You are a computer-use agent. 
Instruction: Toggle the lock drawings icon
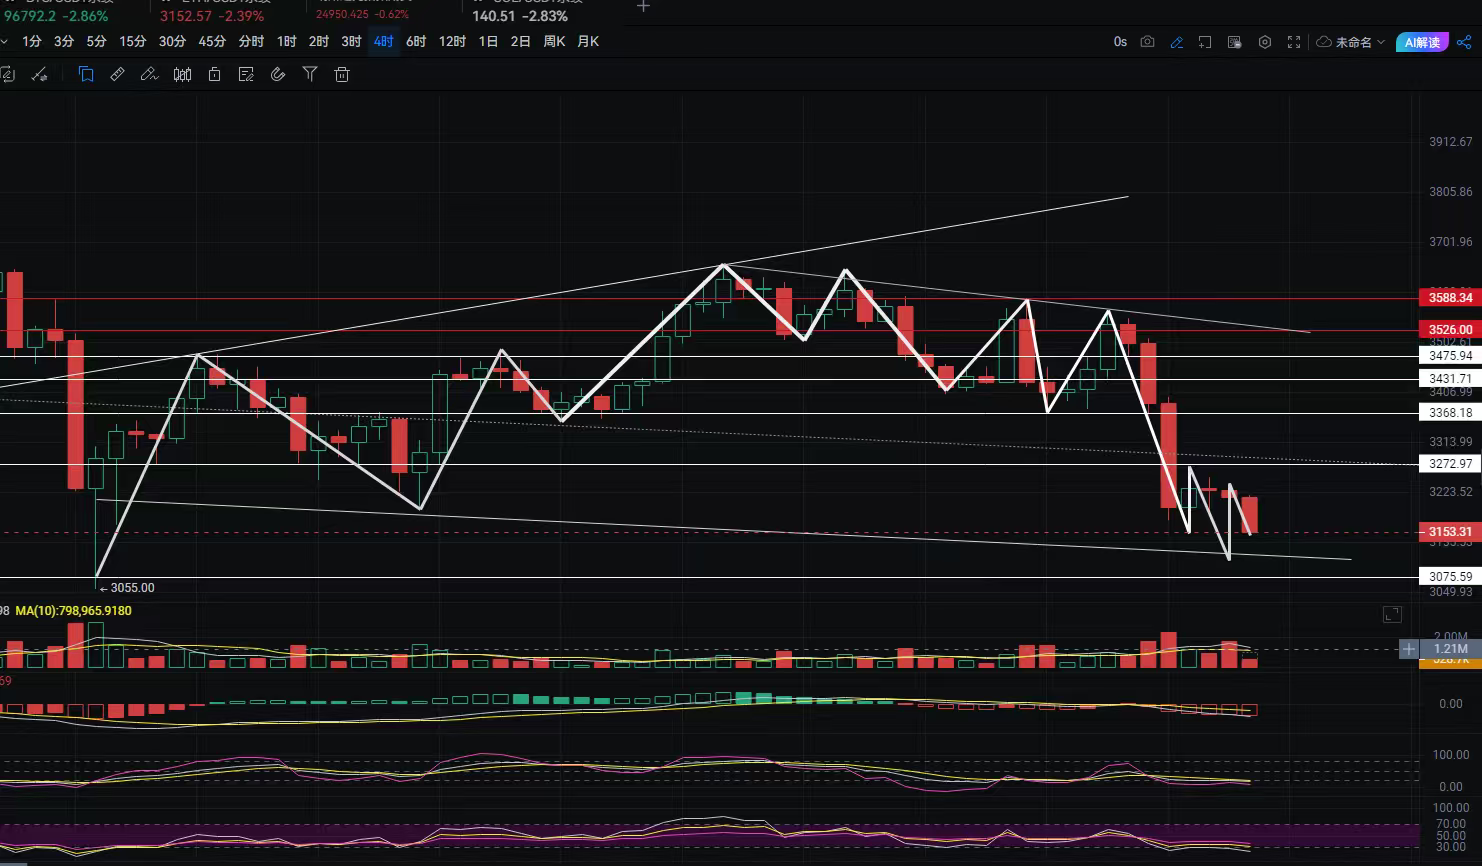[x=214, y=74]
